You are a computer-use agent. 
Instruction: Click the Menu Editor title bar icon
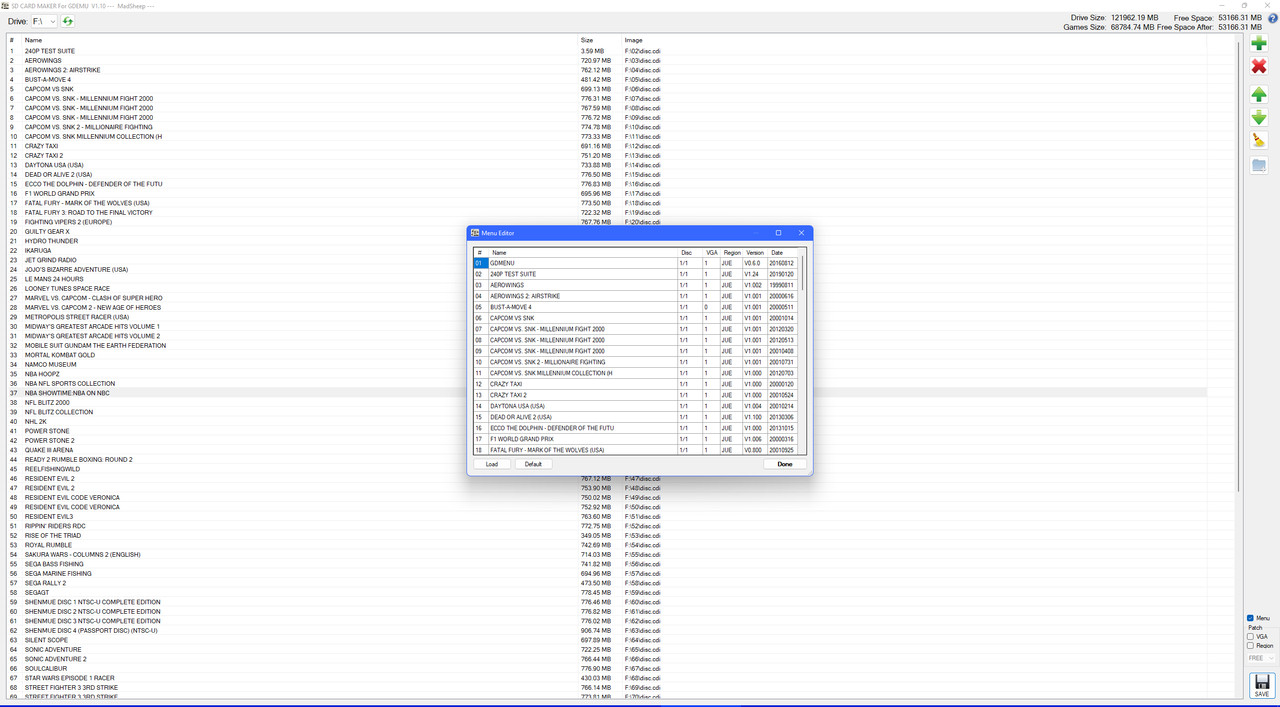point(475,233)
